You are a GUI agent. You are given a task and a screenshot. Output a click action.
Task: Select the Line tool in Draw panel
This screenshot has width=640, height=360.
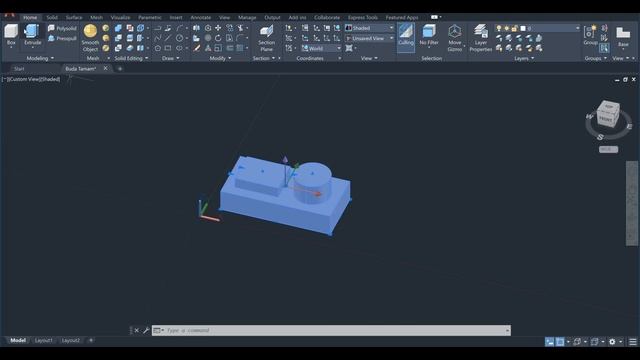167,38
